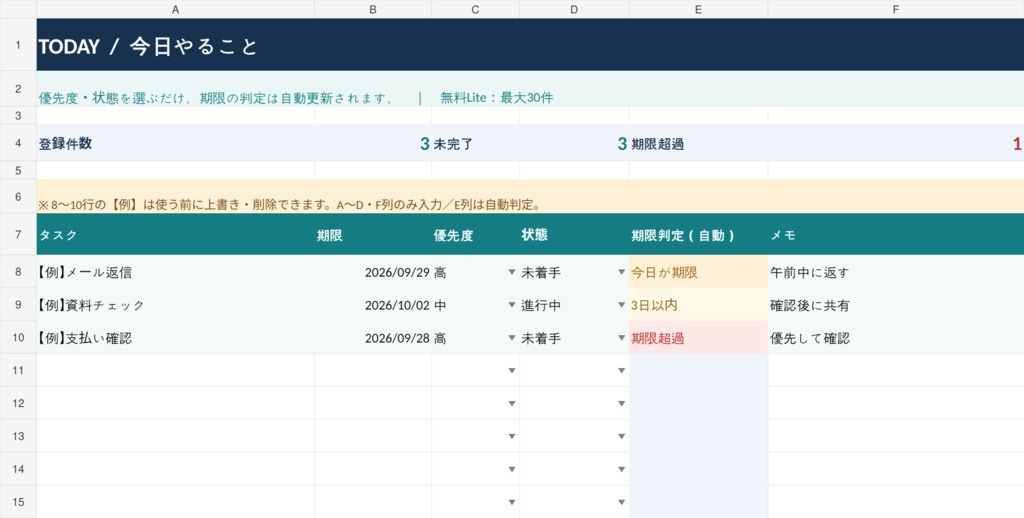The image size is (1024, 518).
Task: Click the 期限判定(自動) heading cell
Action: [x=699, y=234]
